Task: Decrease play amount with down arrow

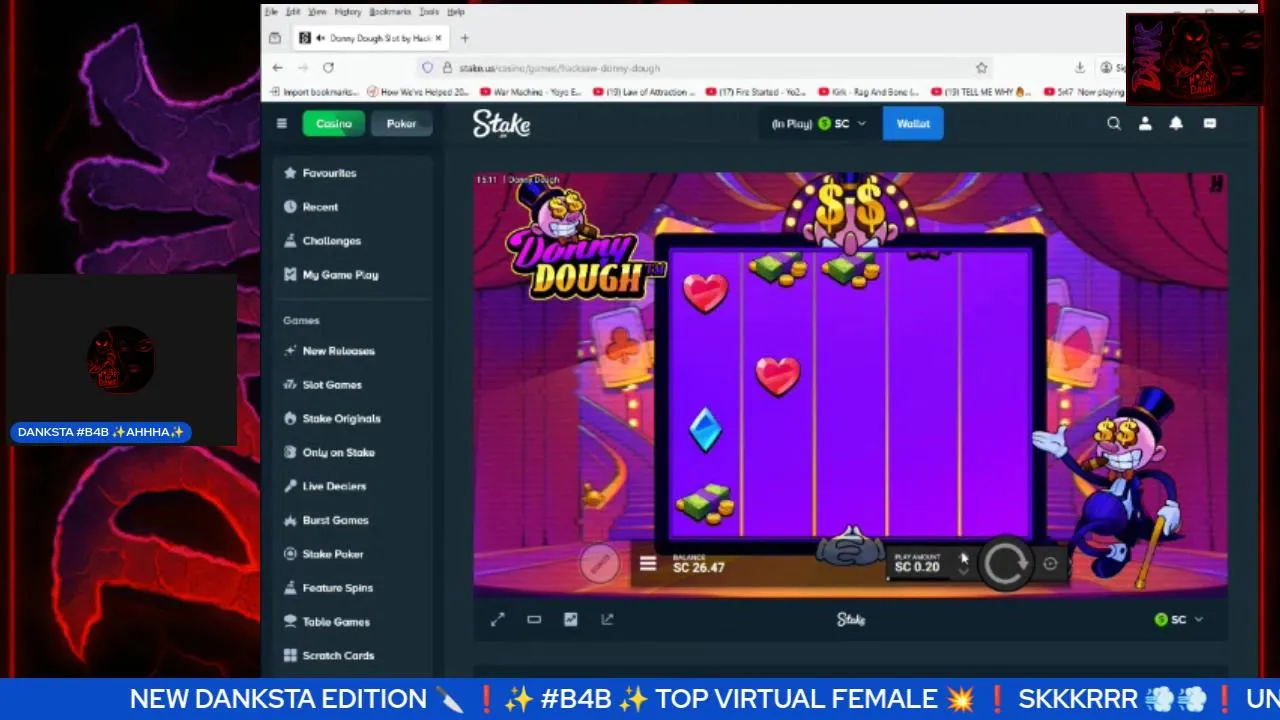Action: click(x=964, y=573)
